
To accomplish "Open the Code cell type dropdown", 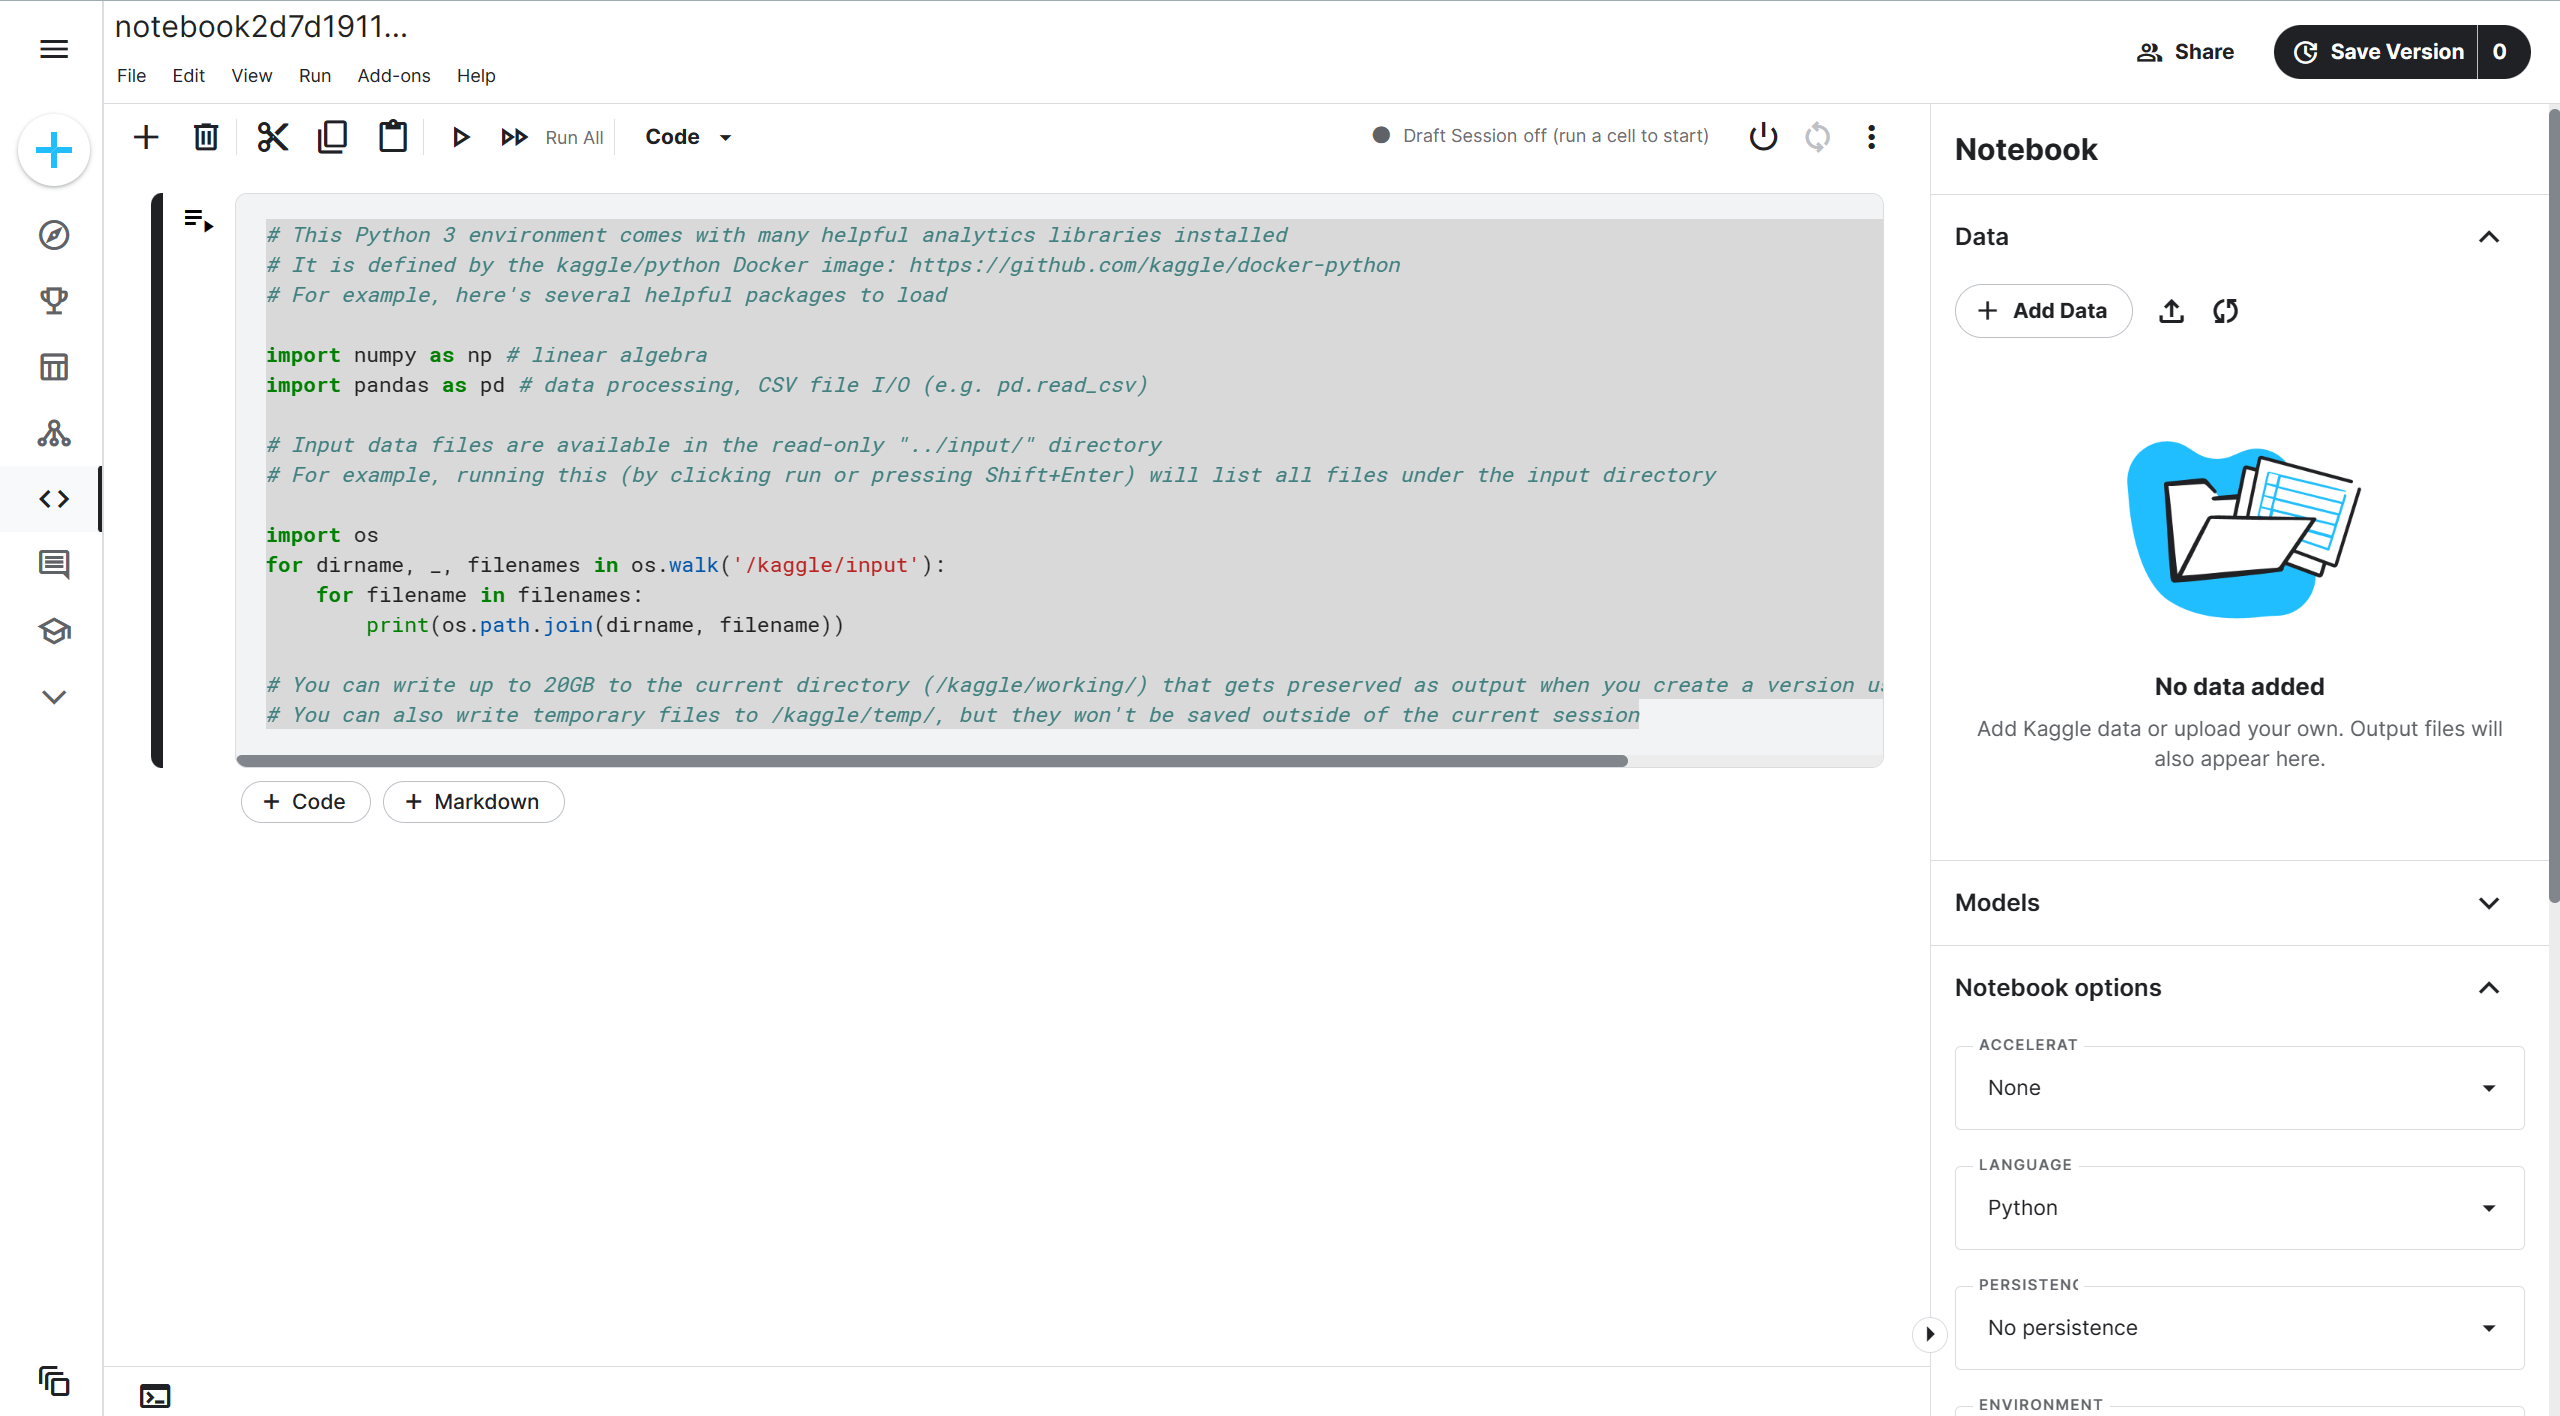I will point(688,137).
